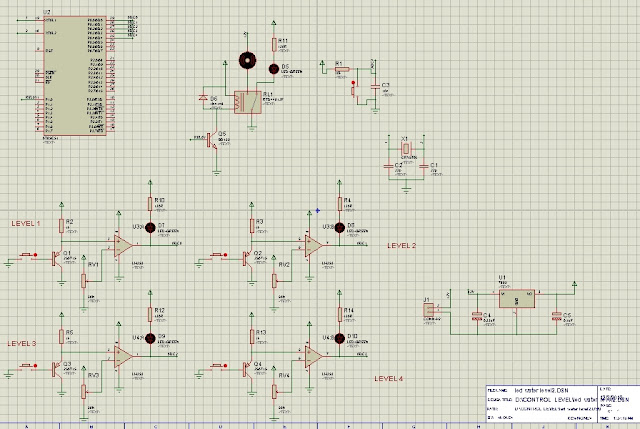Select op-amp U3:B in Level 2
This screenshot has height=429, width=640.
tap(313, 246)
